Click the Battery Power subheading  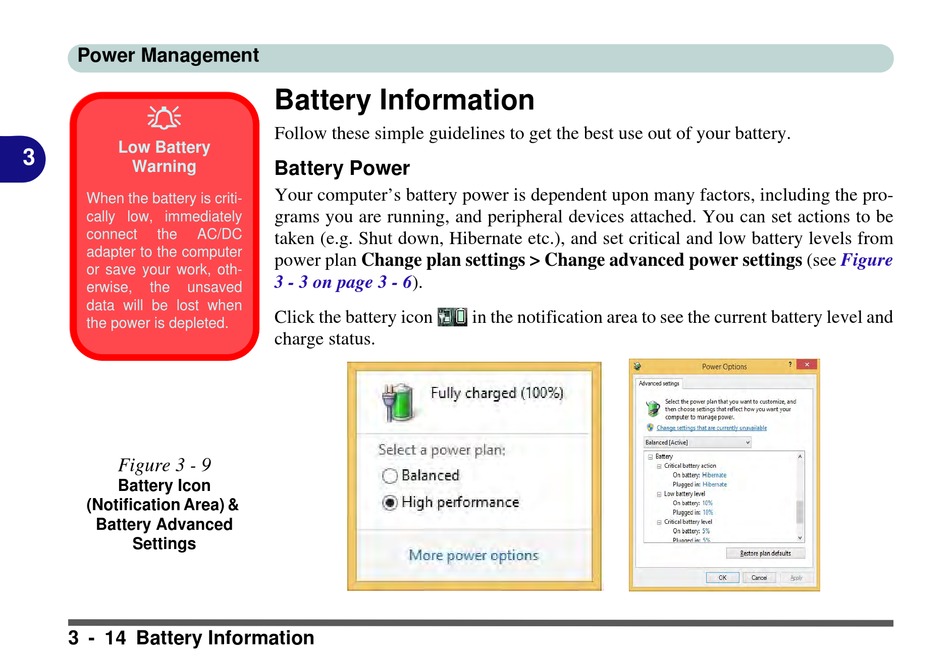point(342,168)
